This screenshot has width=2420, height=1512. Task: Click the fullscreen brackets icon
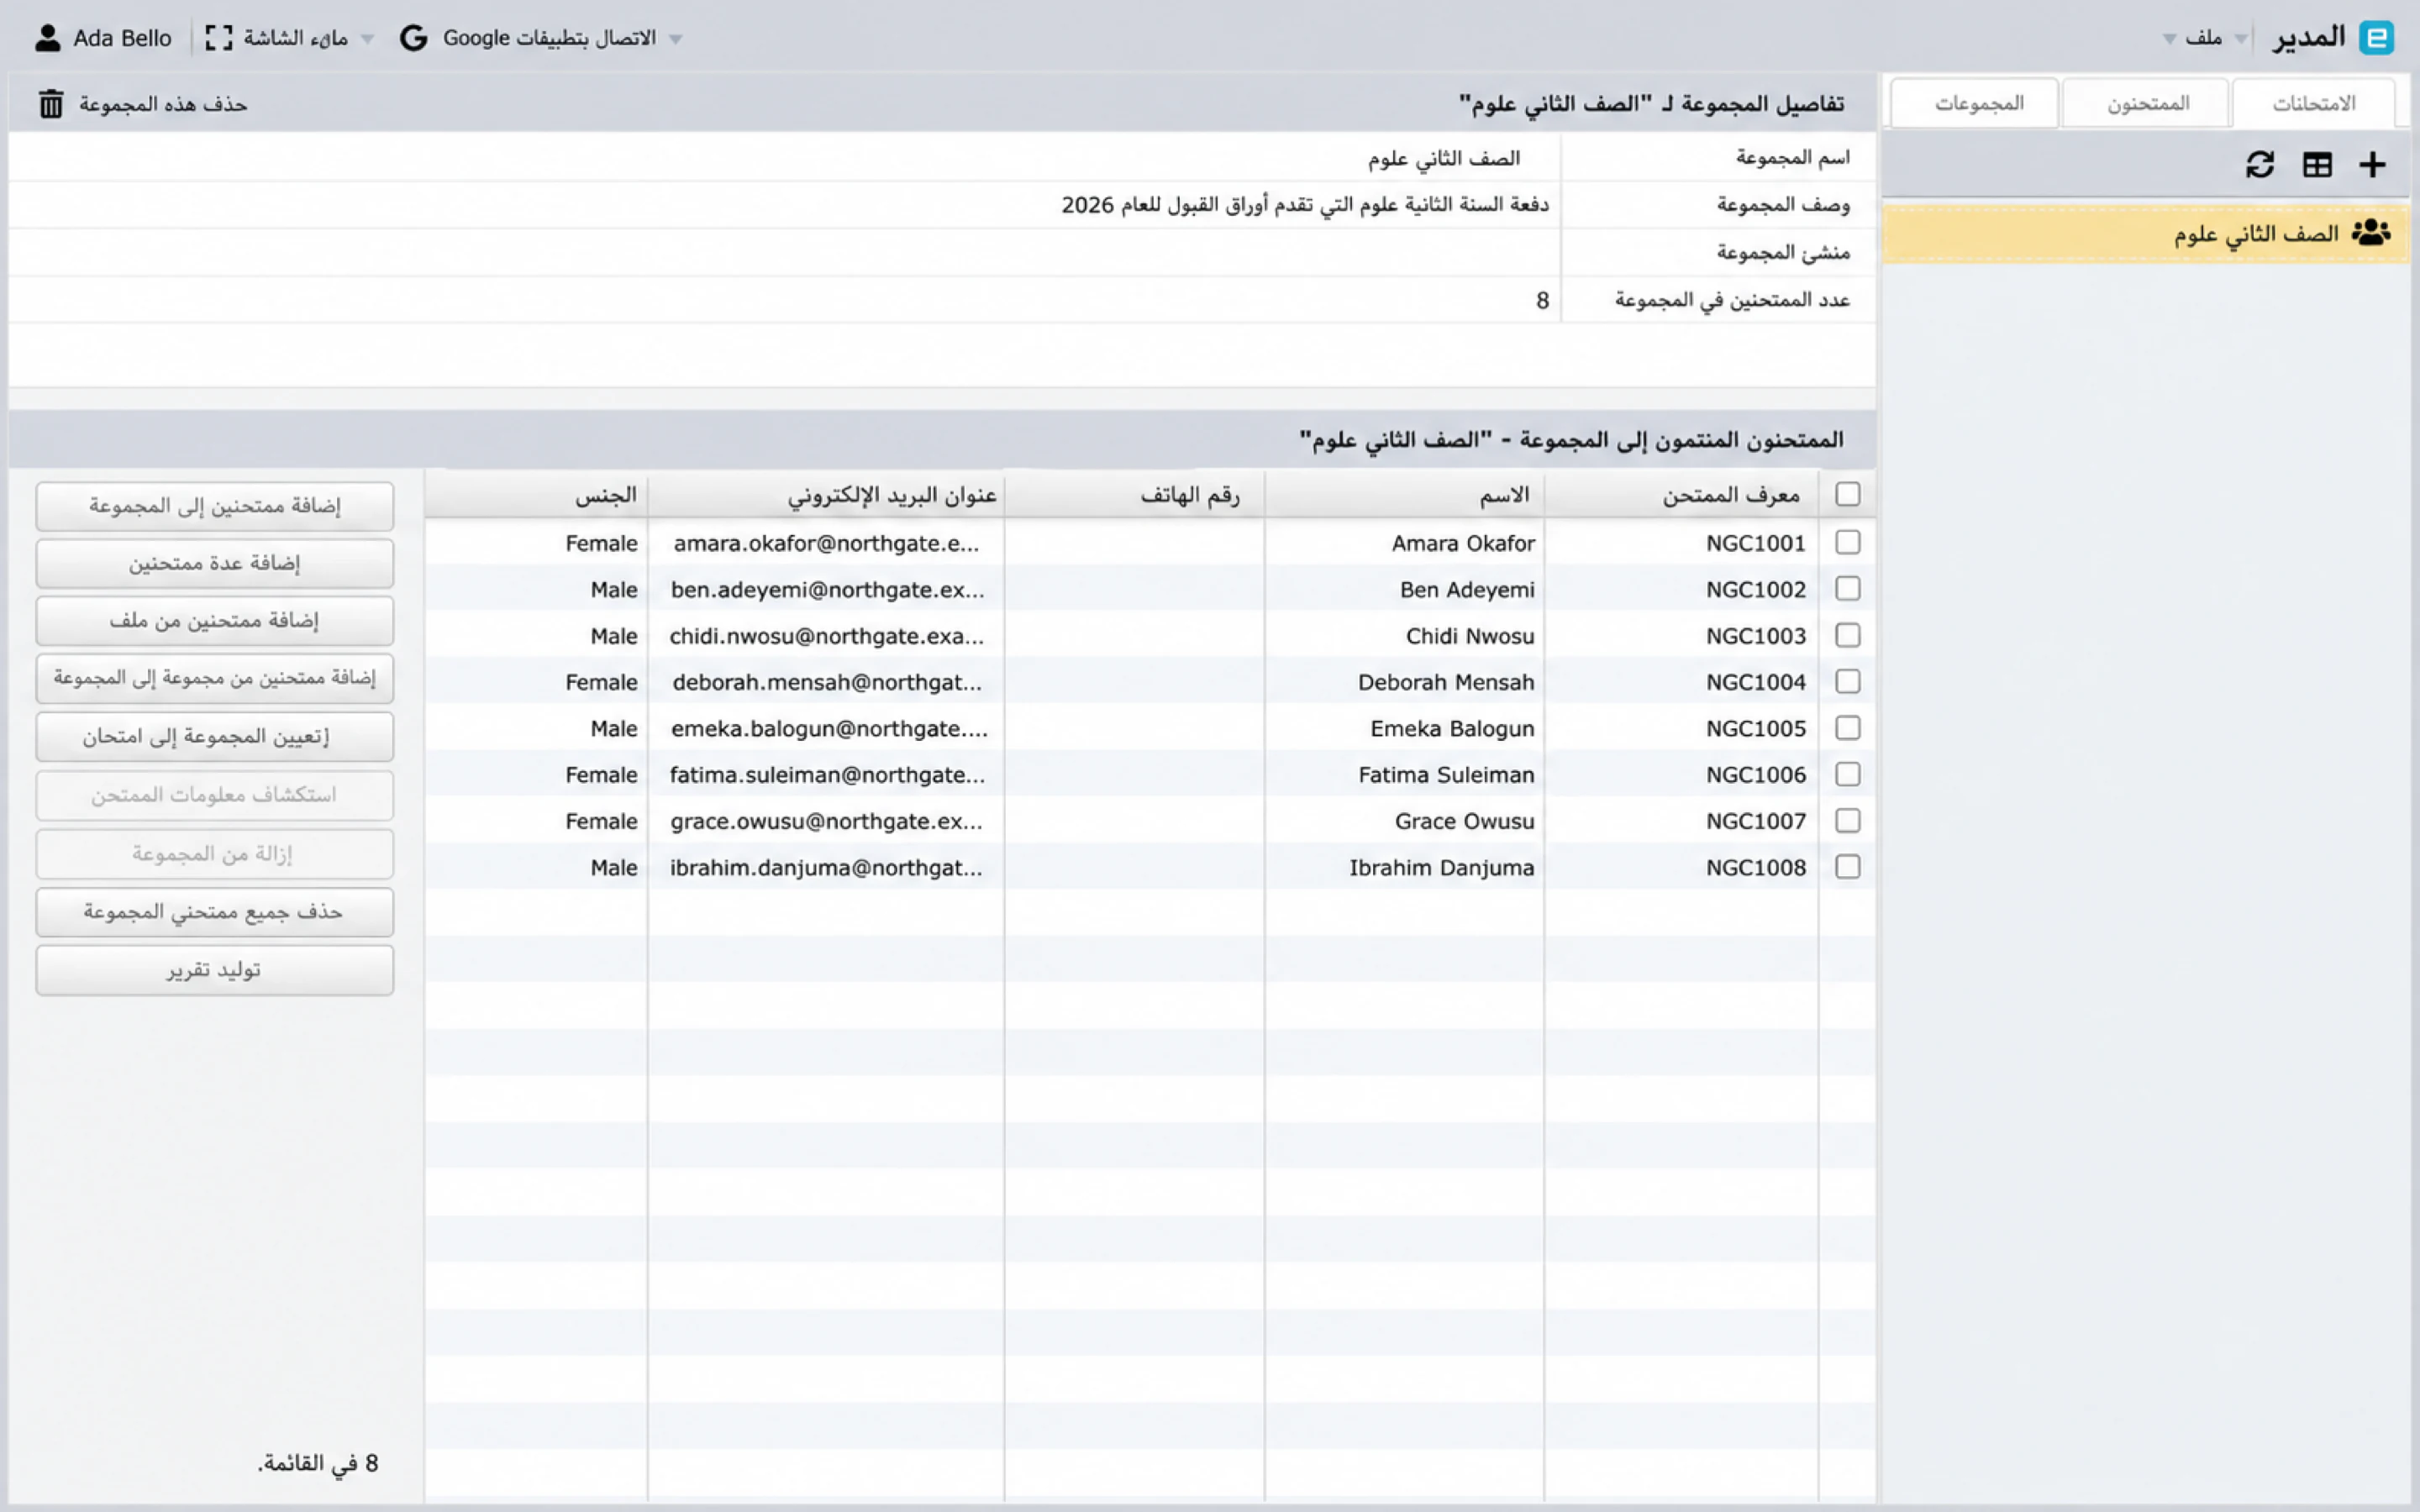click(218, 38)
